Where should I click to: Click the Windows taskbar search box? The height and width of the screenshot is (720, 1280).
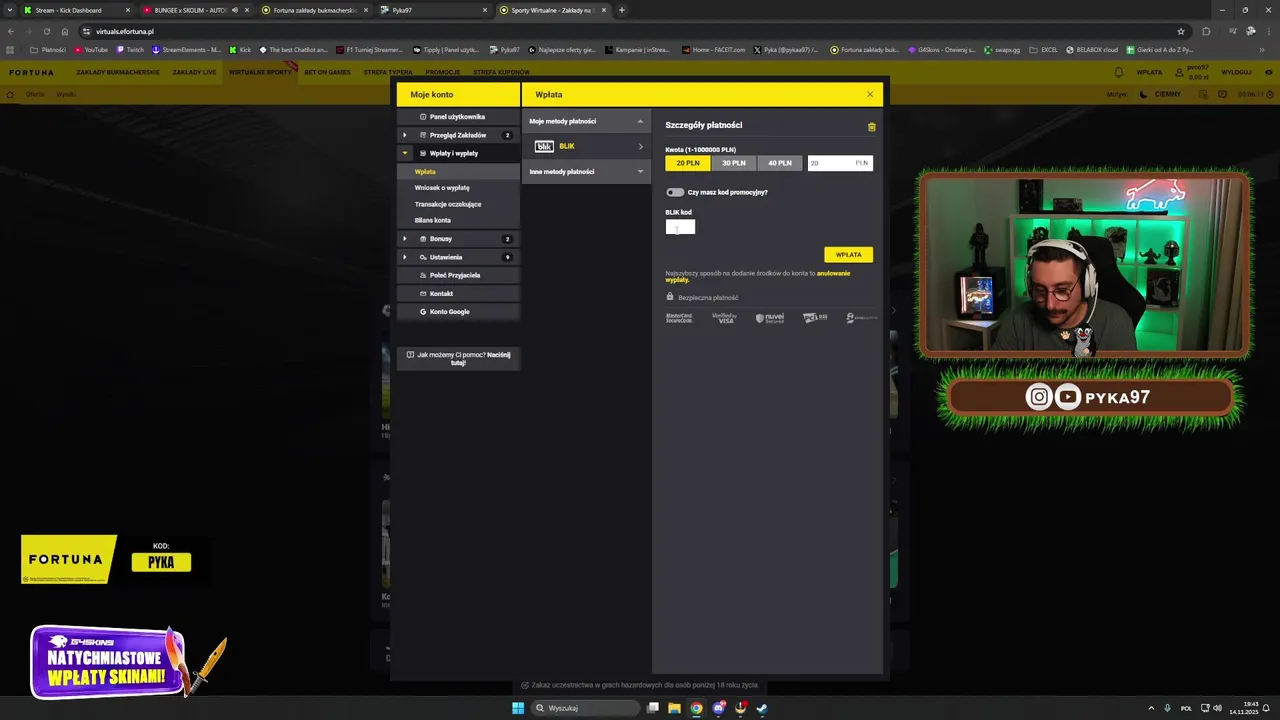[586, 708]
